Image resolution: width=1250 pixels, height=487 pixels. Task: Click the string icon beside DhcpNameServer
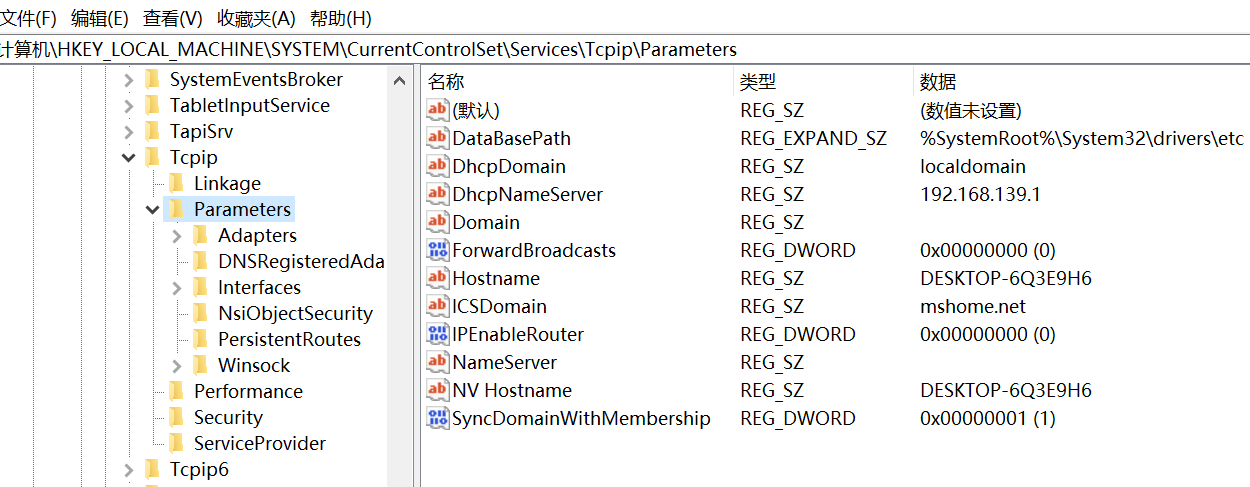(x=438, y=194)
